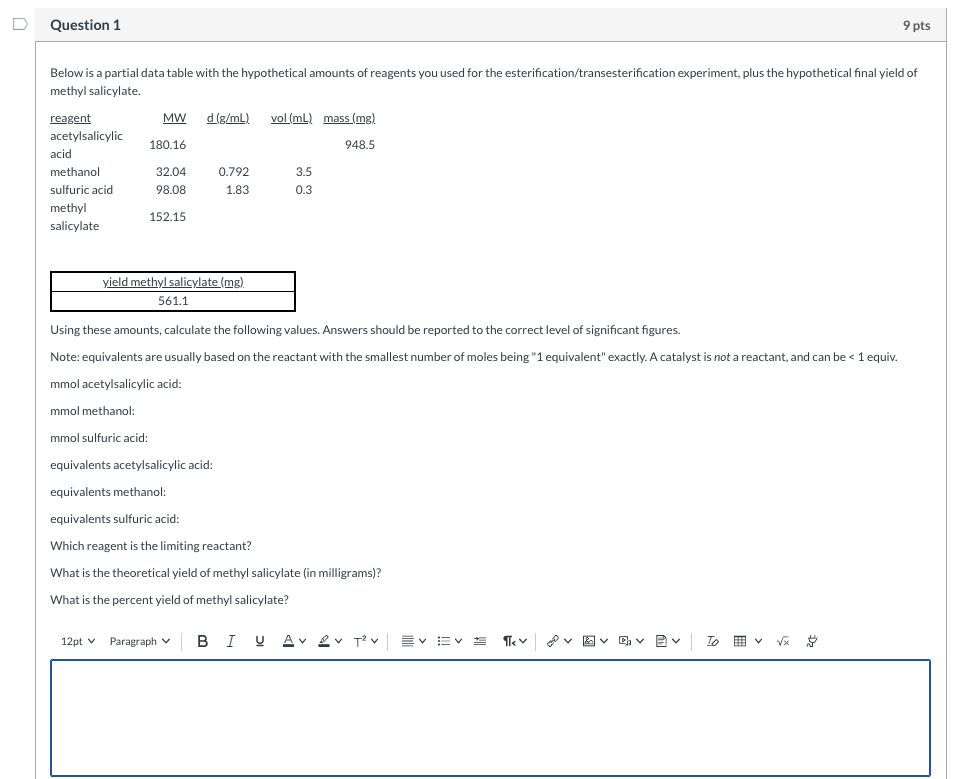Insert a bulleted list

[444, 641]
